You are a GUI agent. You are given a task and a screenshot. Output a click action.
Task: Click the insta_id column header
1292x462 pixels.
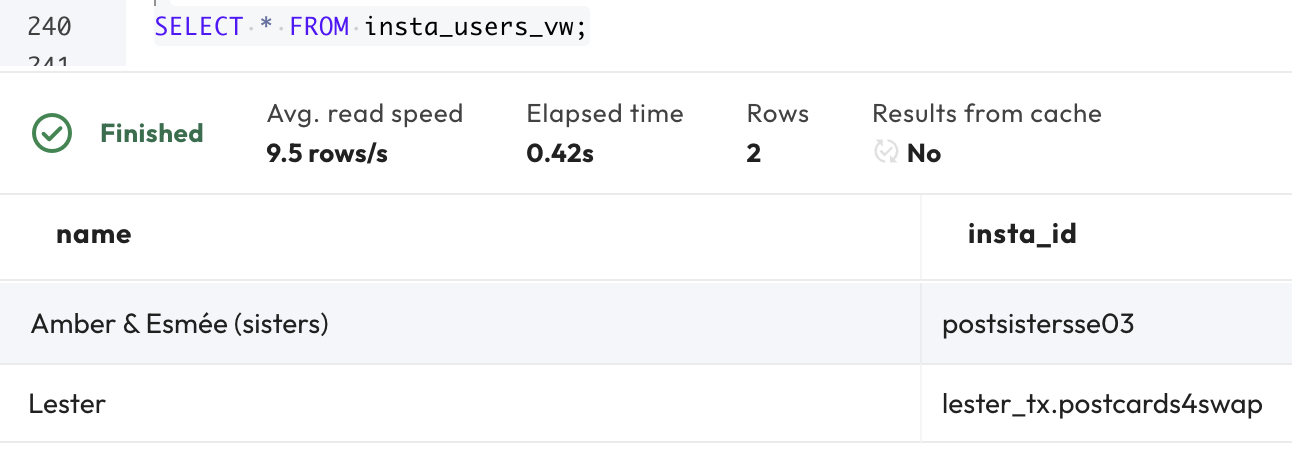(x=1022, y=234)
